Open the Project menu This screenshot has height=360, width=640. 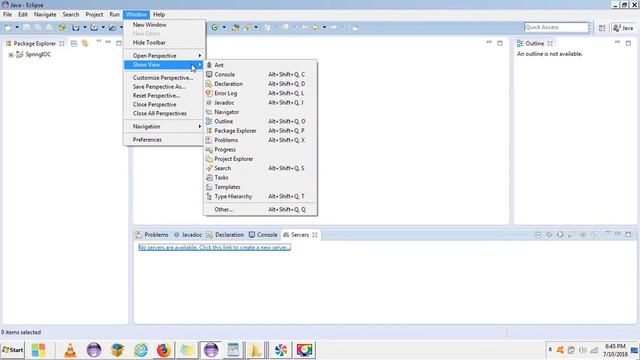coord(94,14)
